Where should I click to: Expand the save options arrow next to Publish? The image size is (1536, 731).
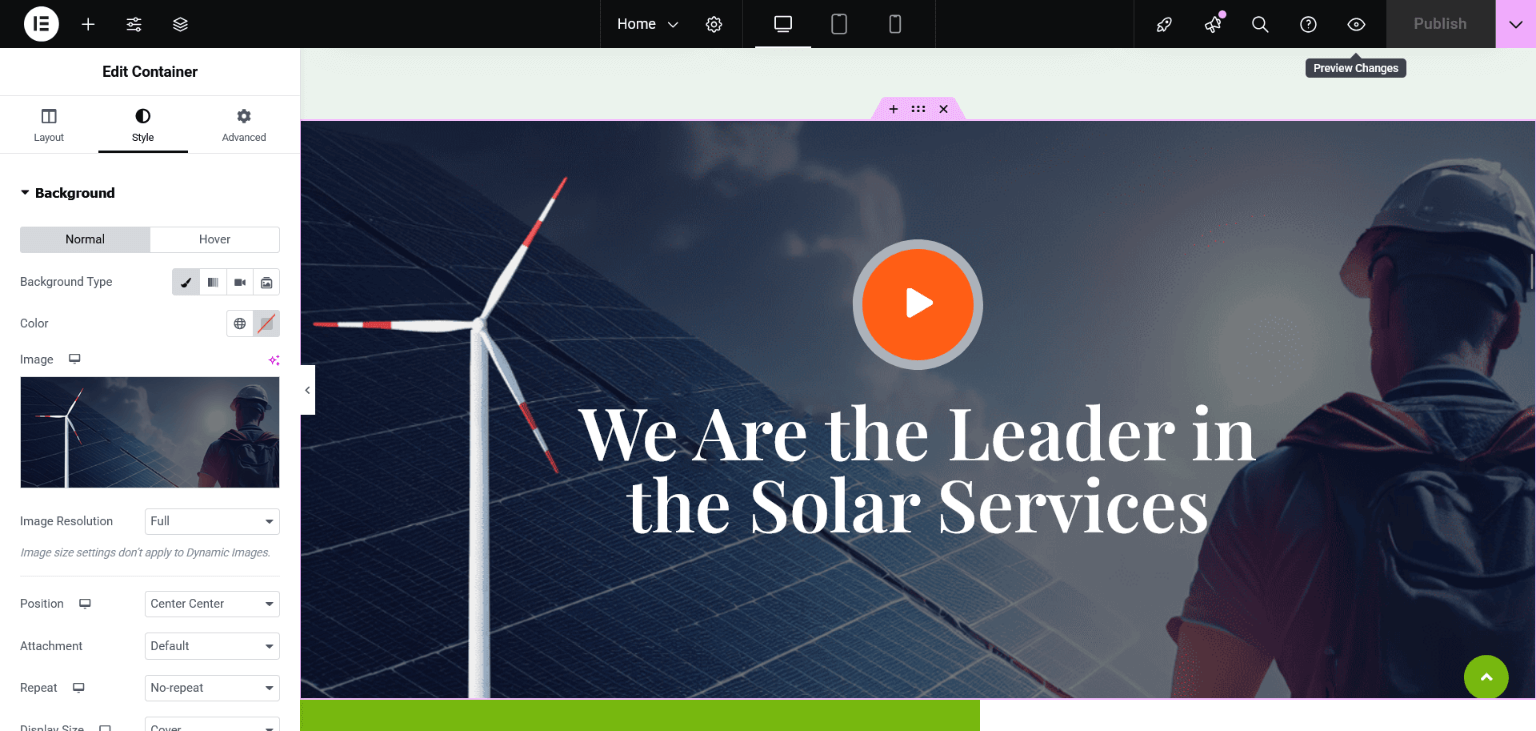click(1516, 24)
